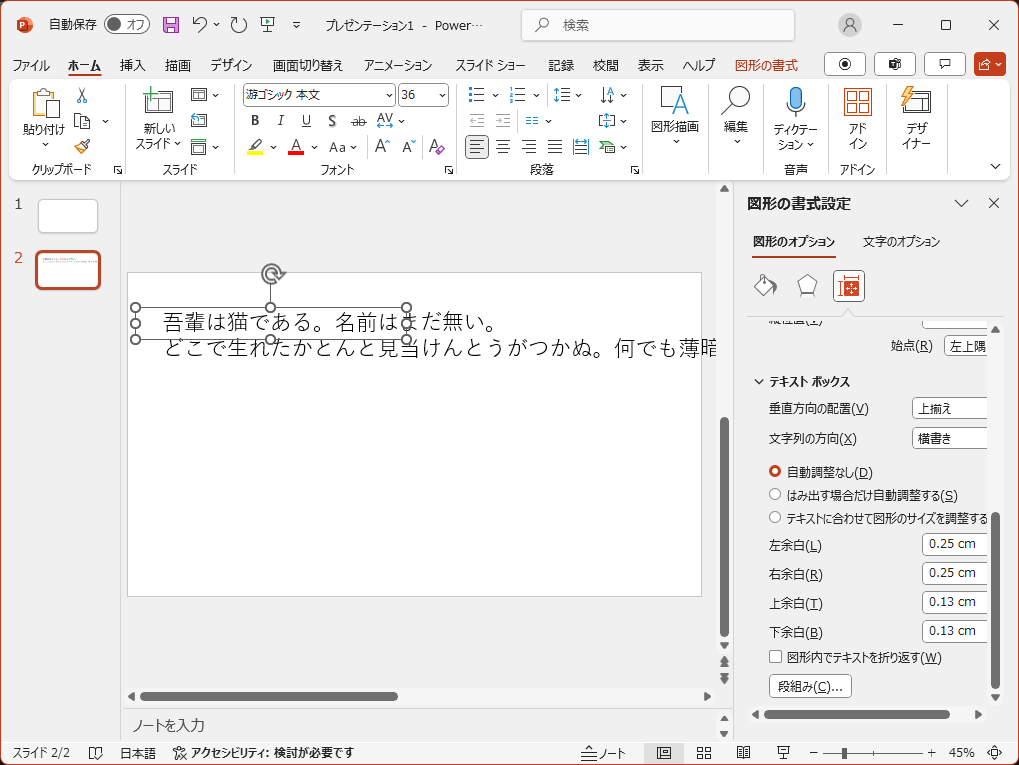Image resolution: width=1019 pixels, height=765 pixels.
Task: Click the ノート button in status bar
Action: (x=604, y=752)
